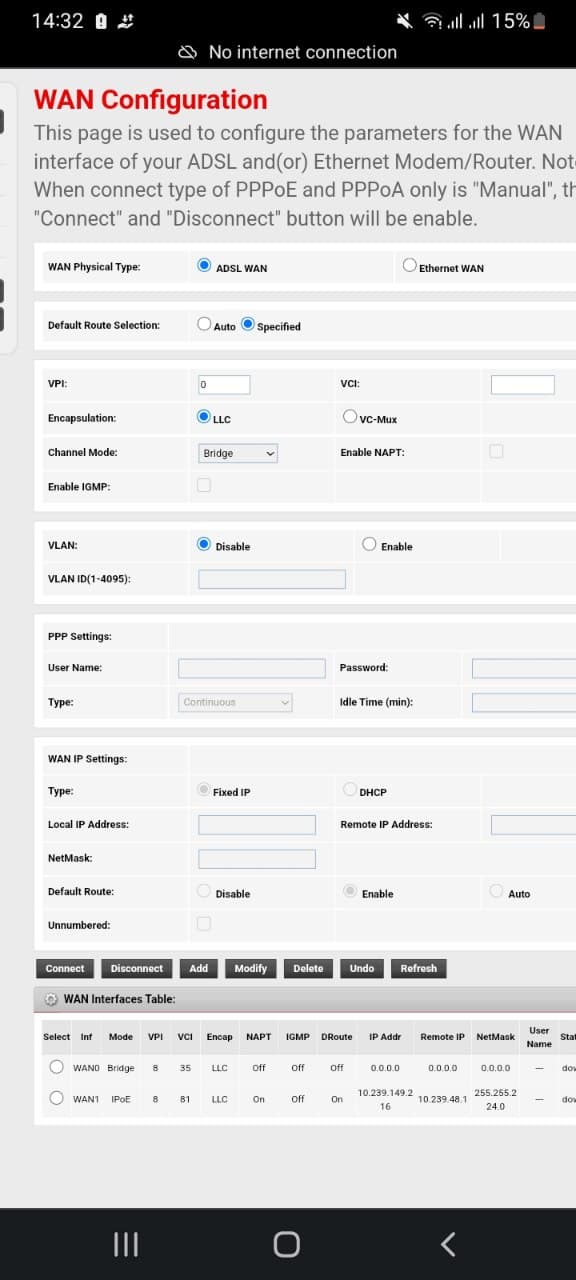This screenshot has height=1280, width=576.
Task: Tap the crossed-out cloud no-connection icon
Action: click(187, 52)
